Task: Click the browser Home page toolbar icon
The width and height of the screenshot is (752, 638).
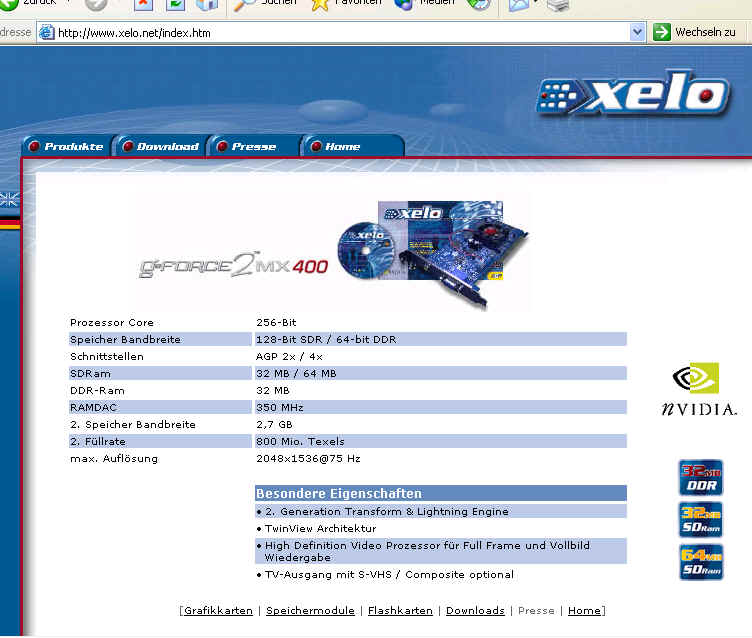Action: click(x=207, y=4)
